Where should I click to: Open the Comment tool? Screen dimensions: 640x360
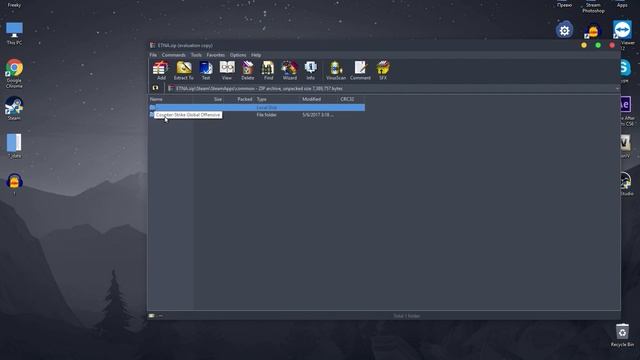point(360,70)
